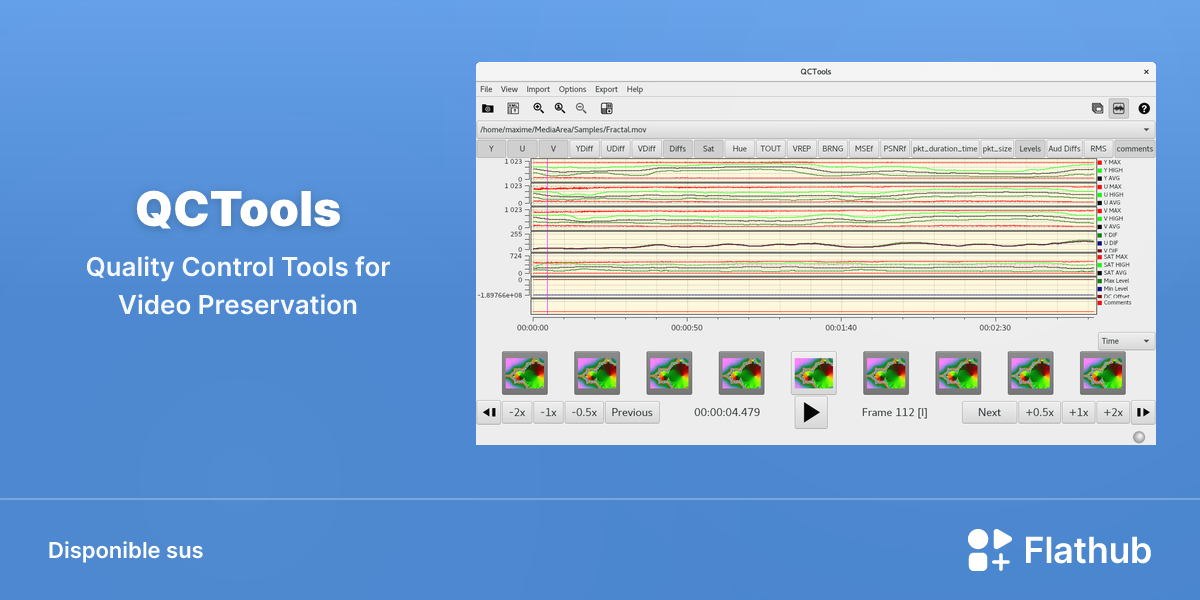Open the File menu

pos(486,89)
